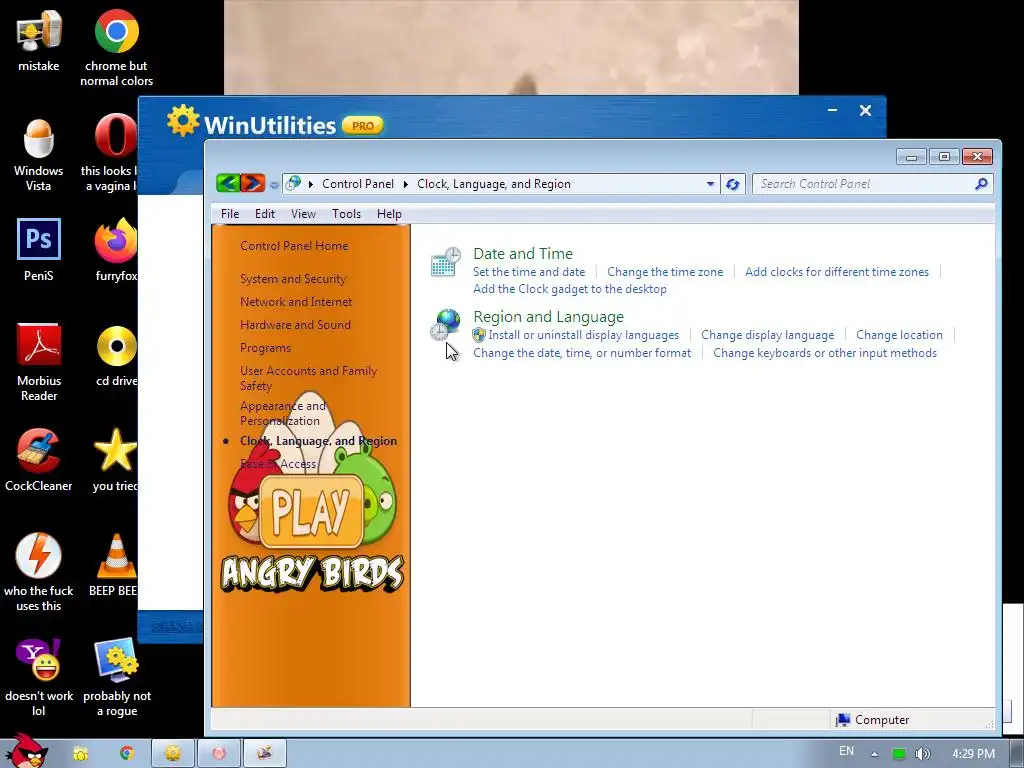Viewport: 1024px width, 768px height.
Task: Open the recent pages dropdown arrow
Action: pos(274,185)
